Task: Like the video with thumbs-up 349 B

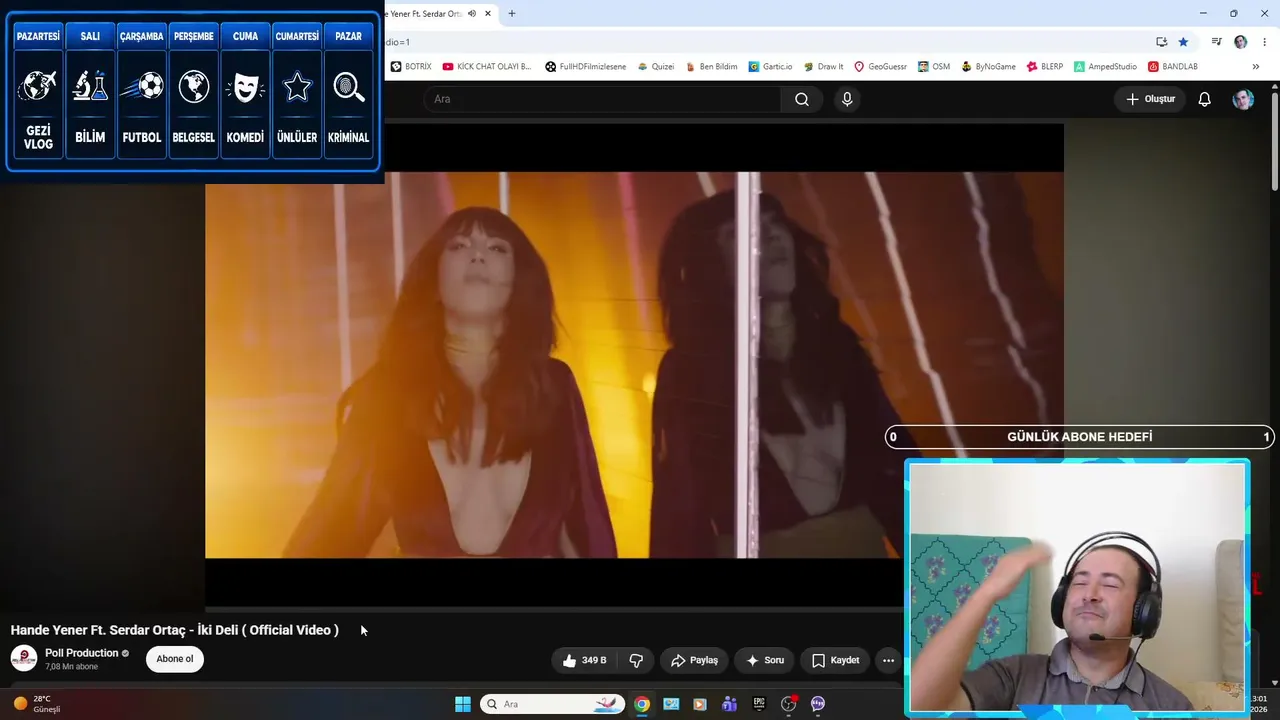Action: [x=585, y=660]
